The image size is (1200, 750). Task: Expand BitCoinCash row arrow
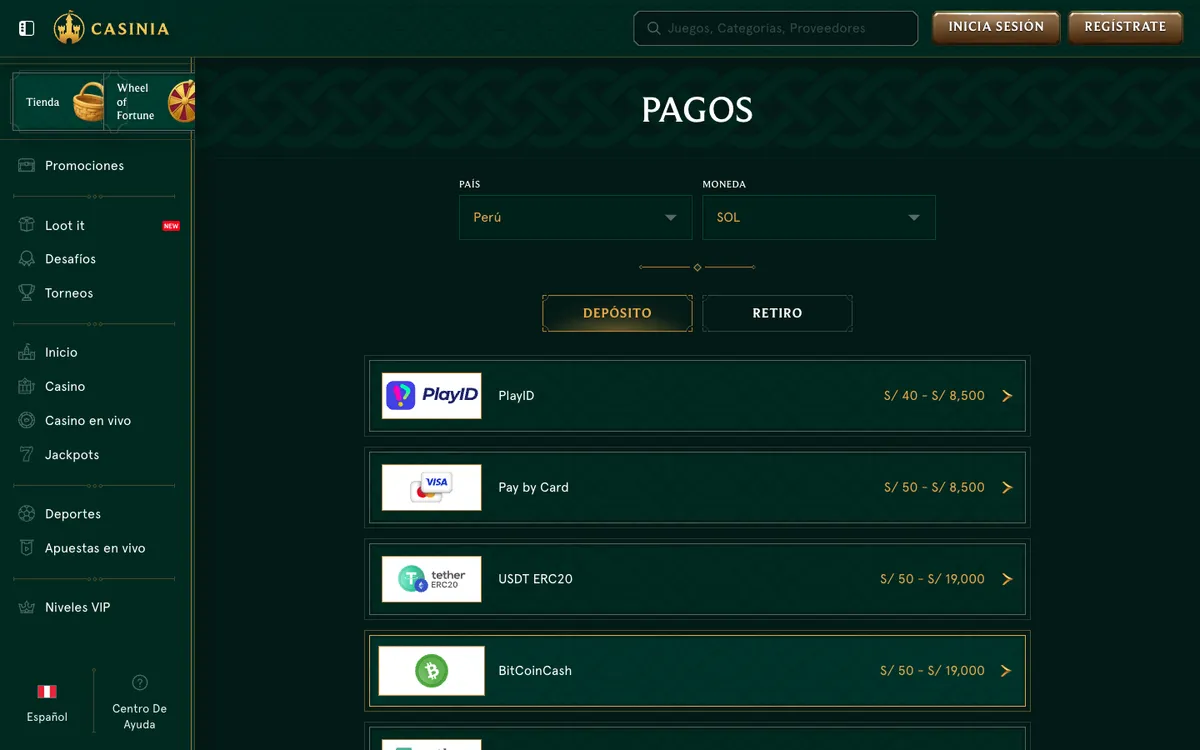tap(1007, 671)
